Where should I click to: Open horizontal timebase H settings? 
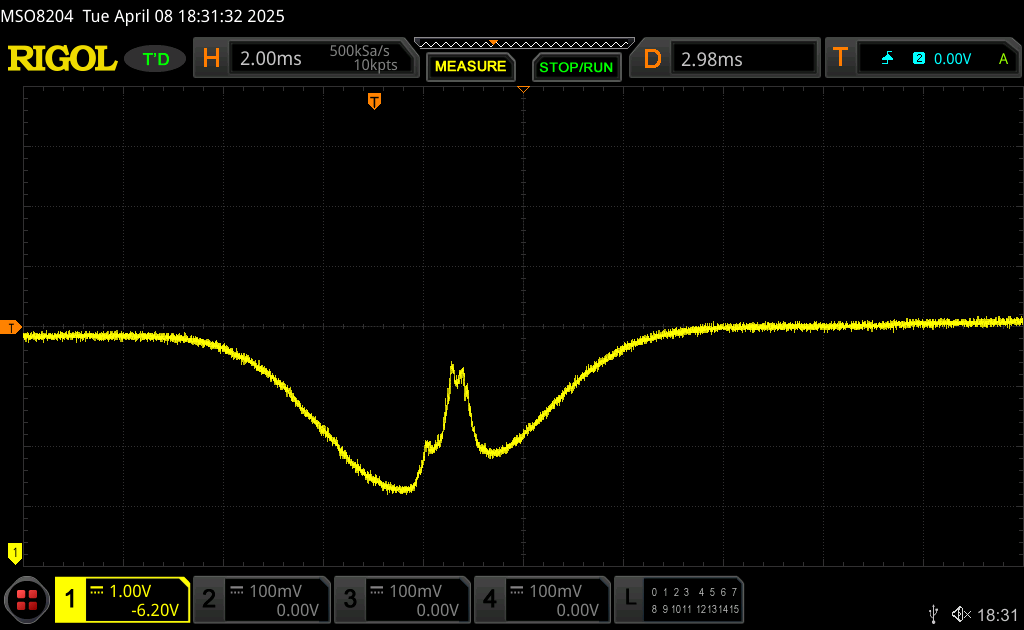coord(211,59)
